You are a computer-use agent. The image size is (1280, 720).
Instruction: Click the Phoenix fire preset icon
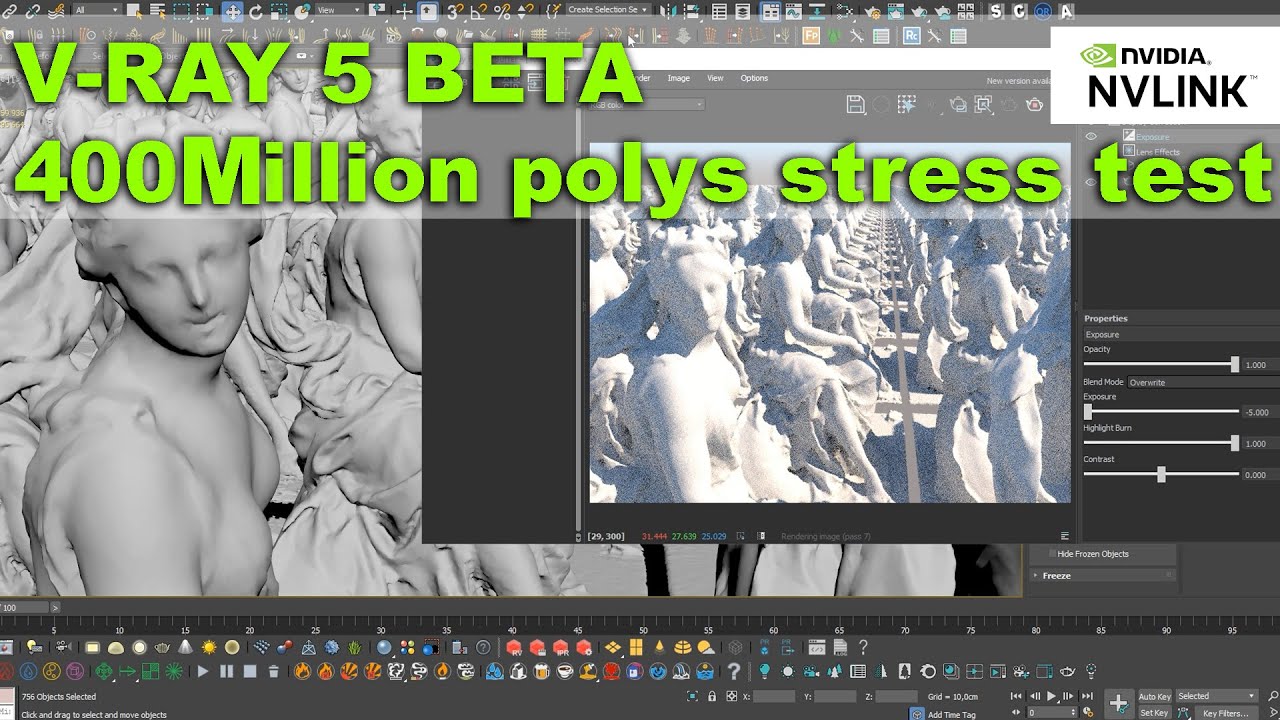[302, 671]
